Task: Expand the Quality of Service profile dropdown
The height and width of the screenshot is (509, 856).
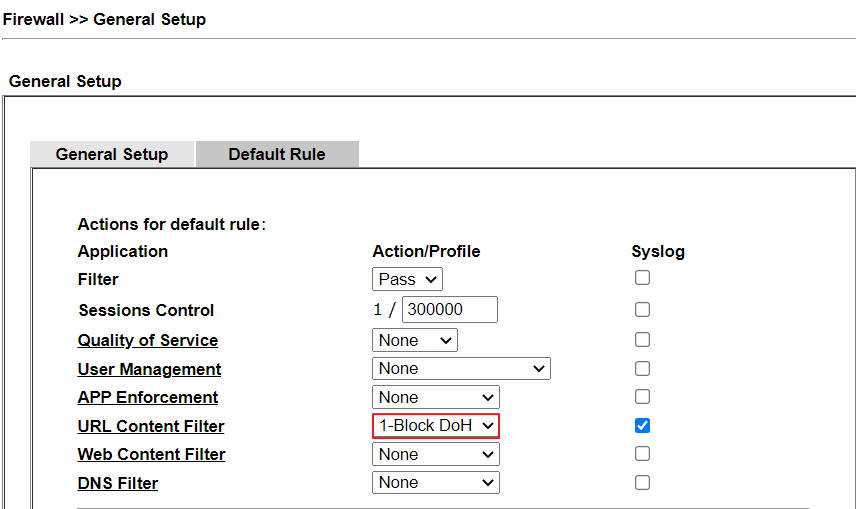Action: 415,340
